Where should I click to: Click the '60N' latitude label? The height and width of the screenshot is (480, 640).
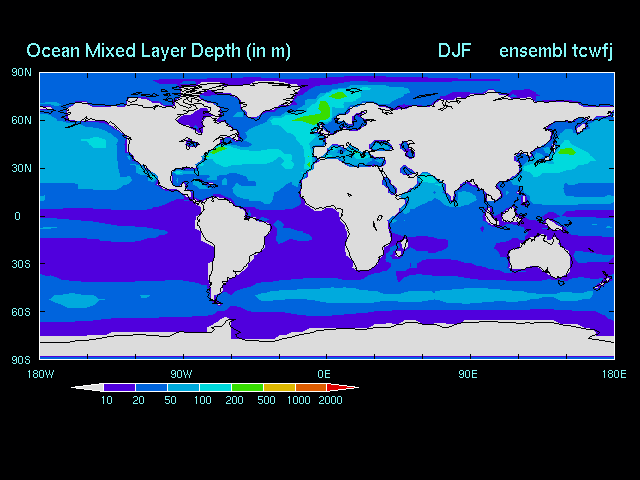tap(21, 120)
